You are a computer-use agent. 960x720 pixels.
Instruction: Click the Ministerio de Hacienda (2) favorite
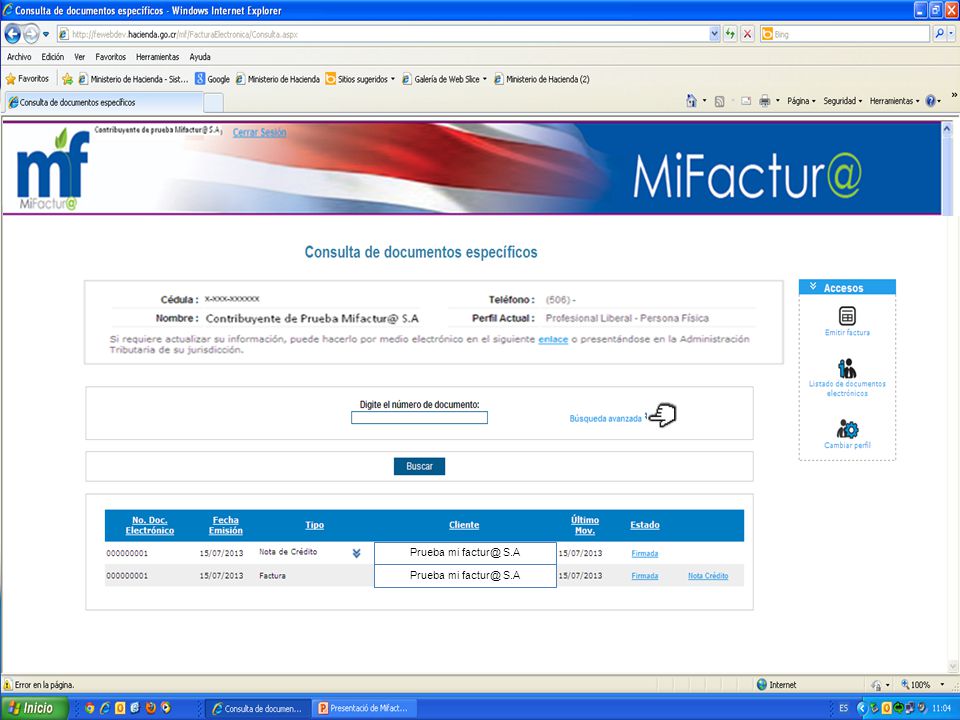[x=542, y=79]
